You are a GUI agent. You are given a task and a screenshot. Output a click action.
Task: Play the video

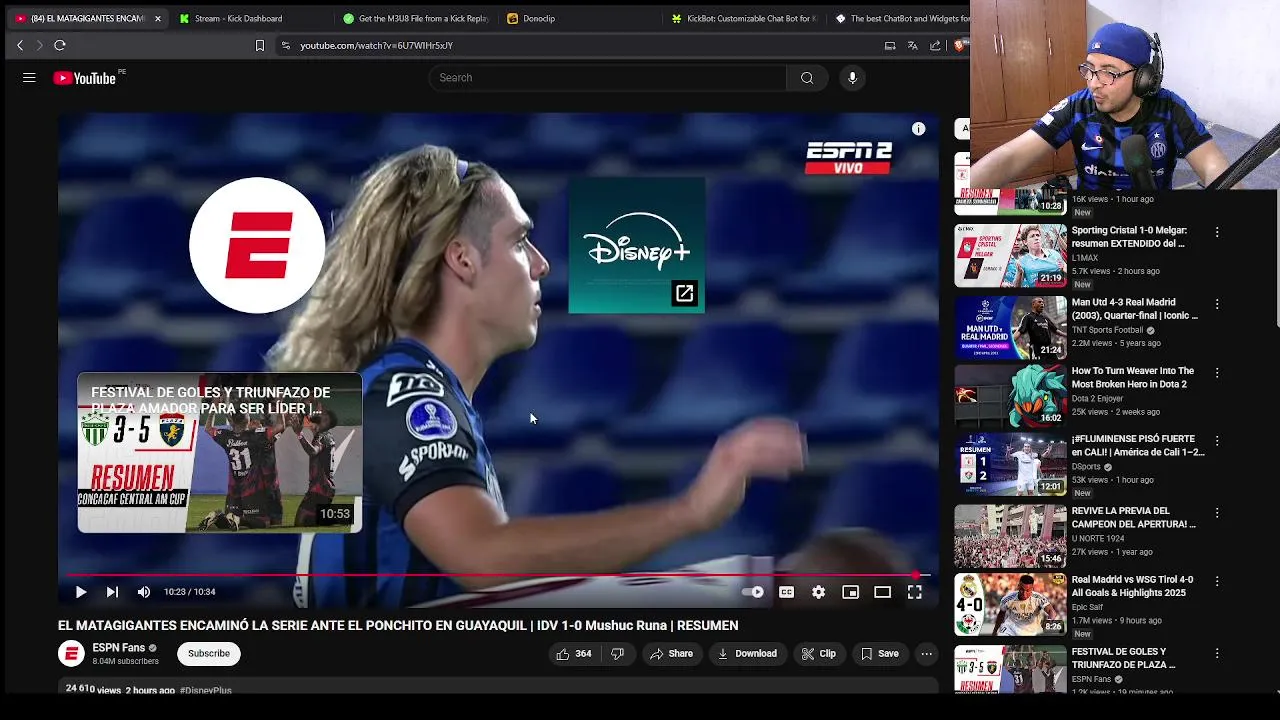pos(81,592)
